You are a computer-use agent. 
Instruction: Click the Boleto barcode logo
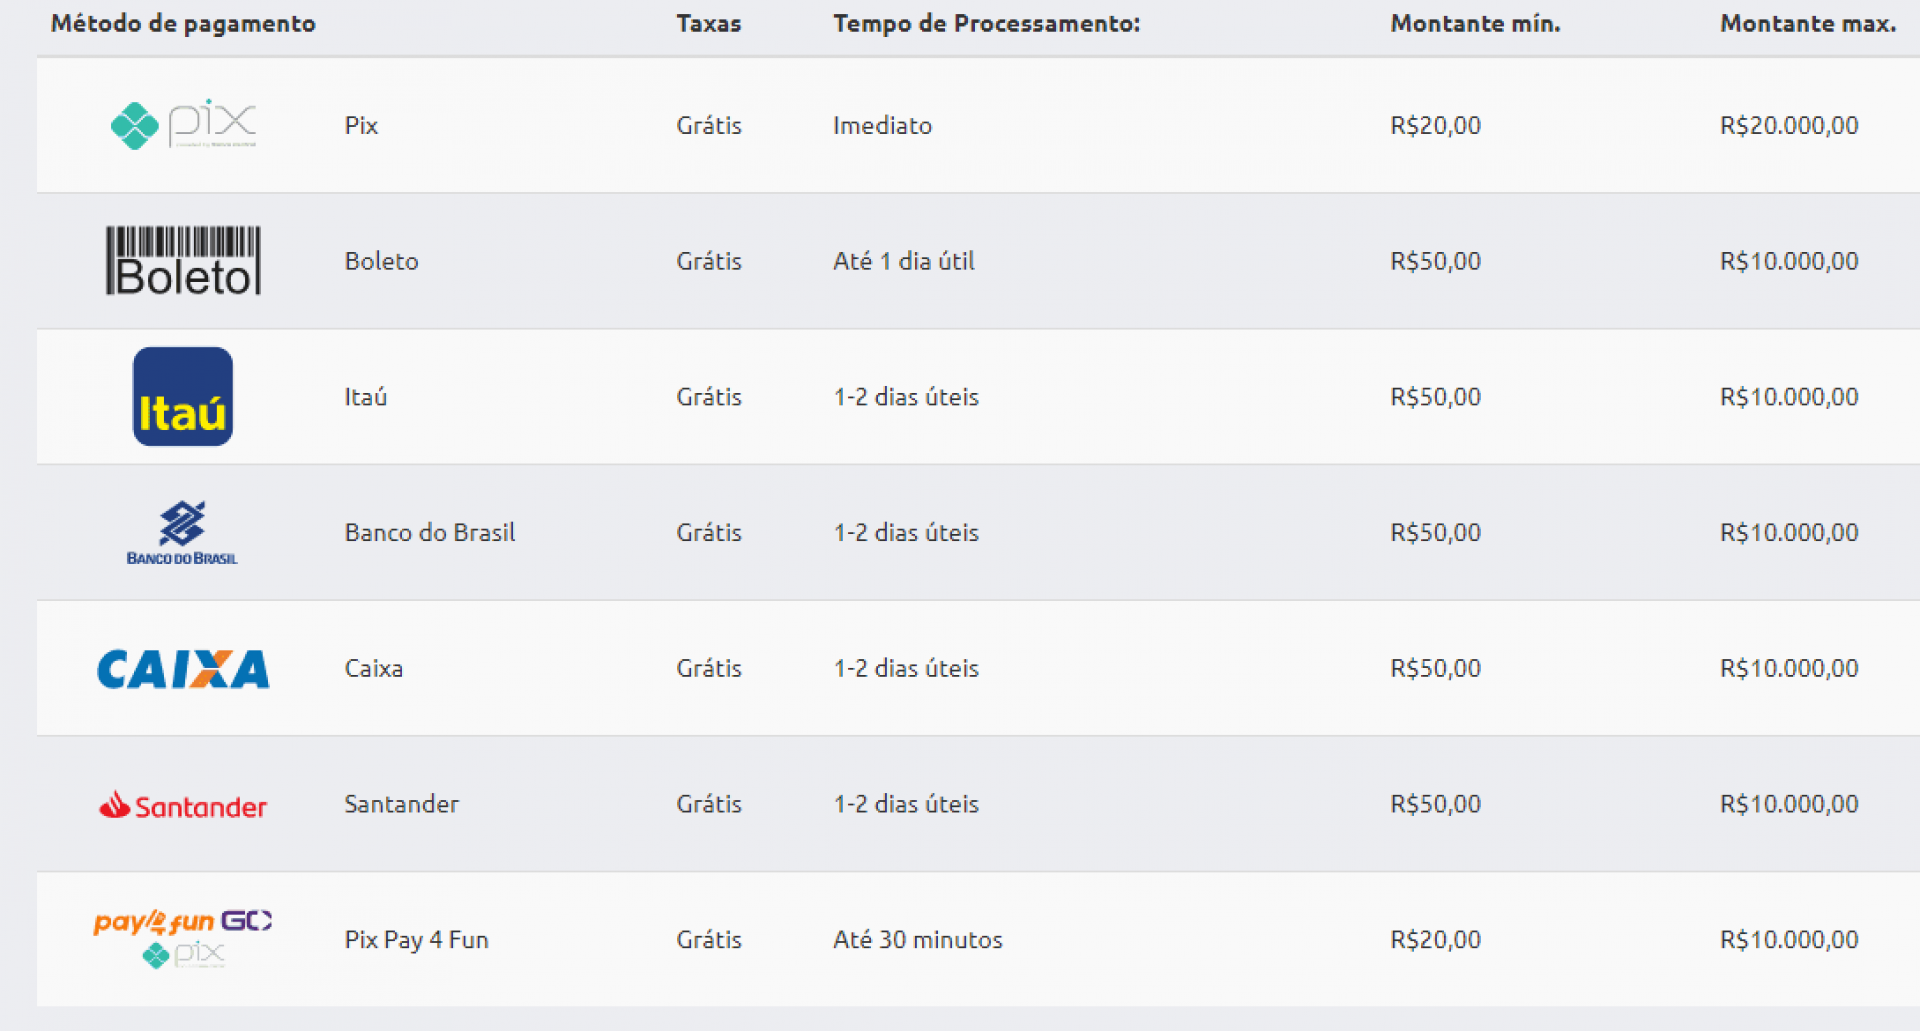[x=183, y=261]
